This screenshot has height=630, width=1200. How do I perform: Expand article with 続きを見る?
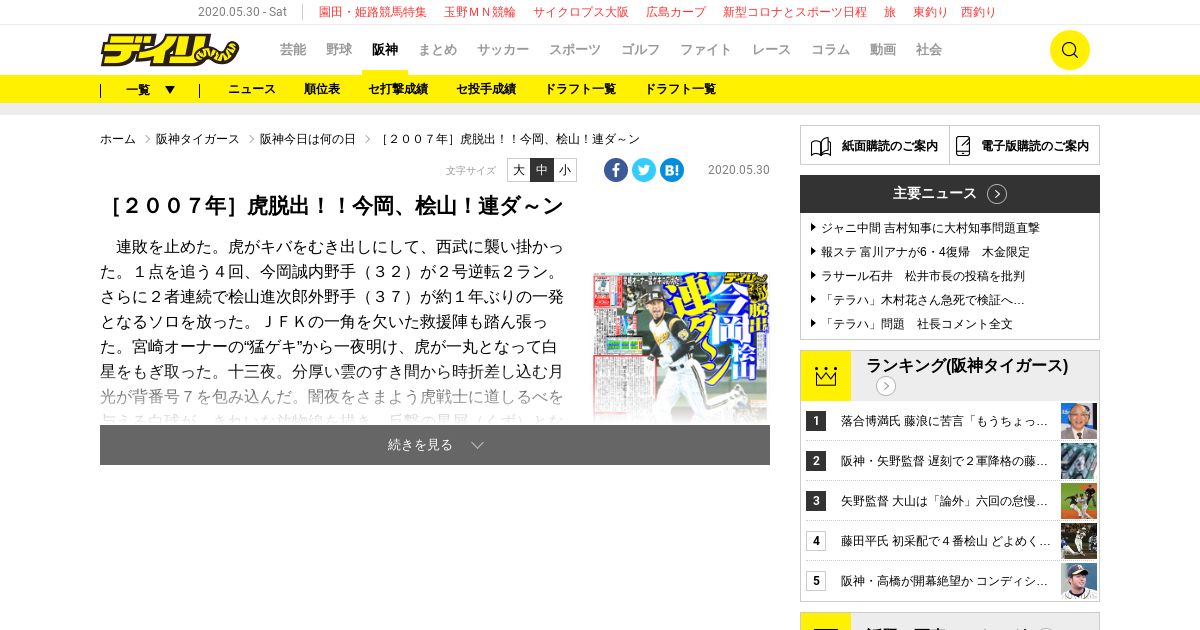click(x=435, y=445)
